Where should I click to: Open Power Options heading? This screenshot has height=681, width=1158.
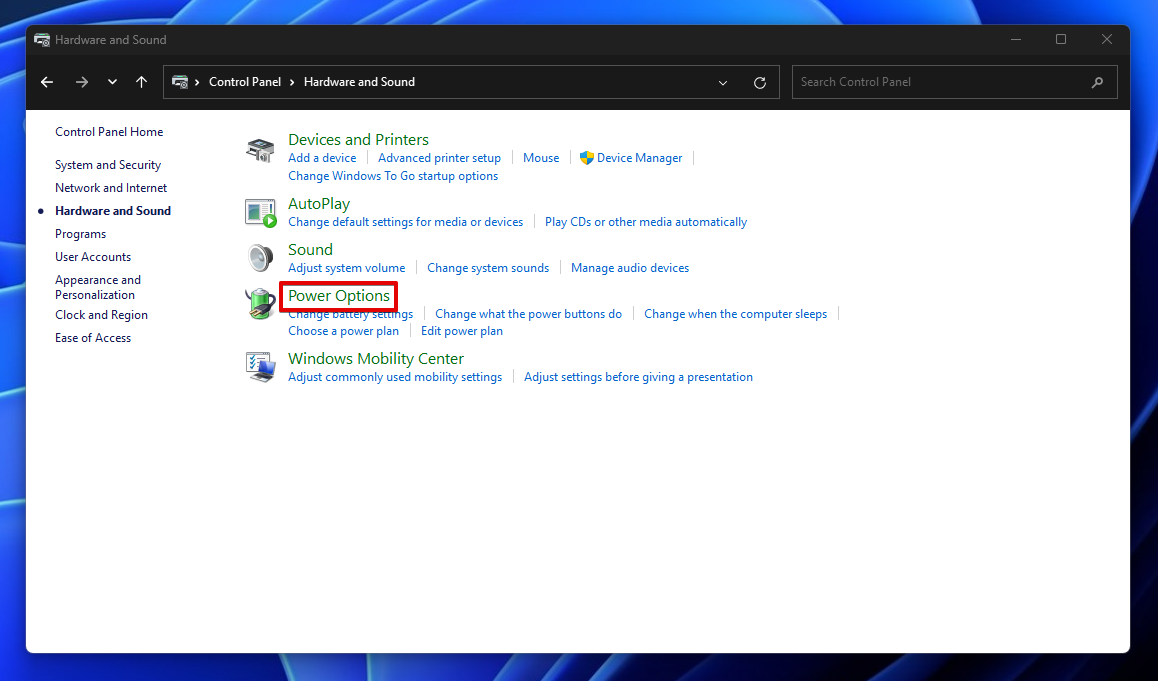coord(338,296)
